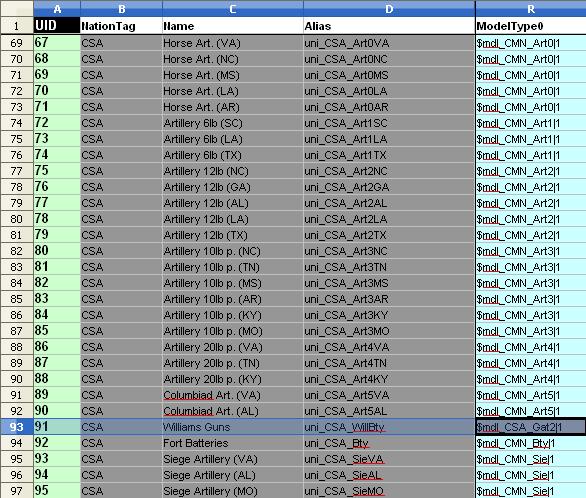Select the Williams Guns name cell

[x=232, y=427]
